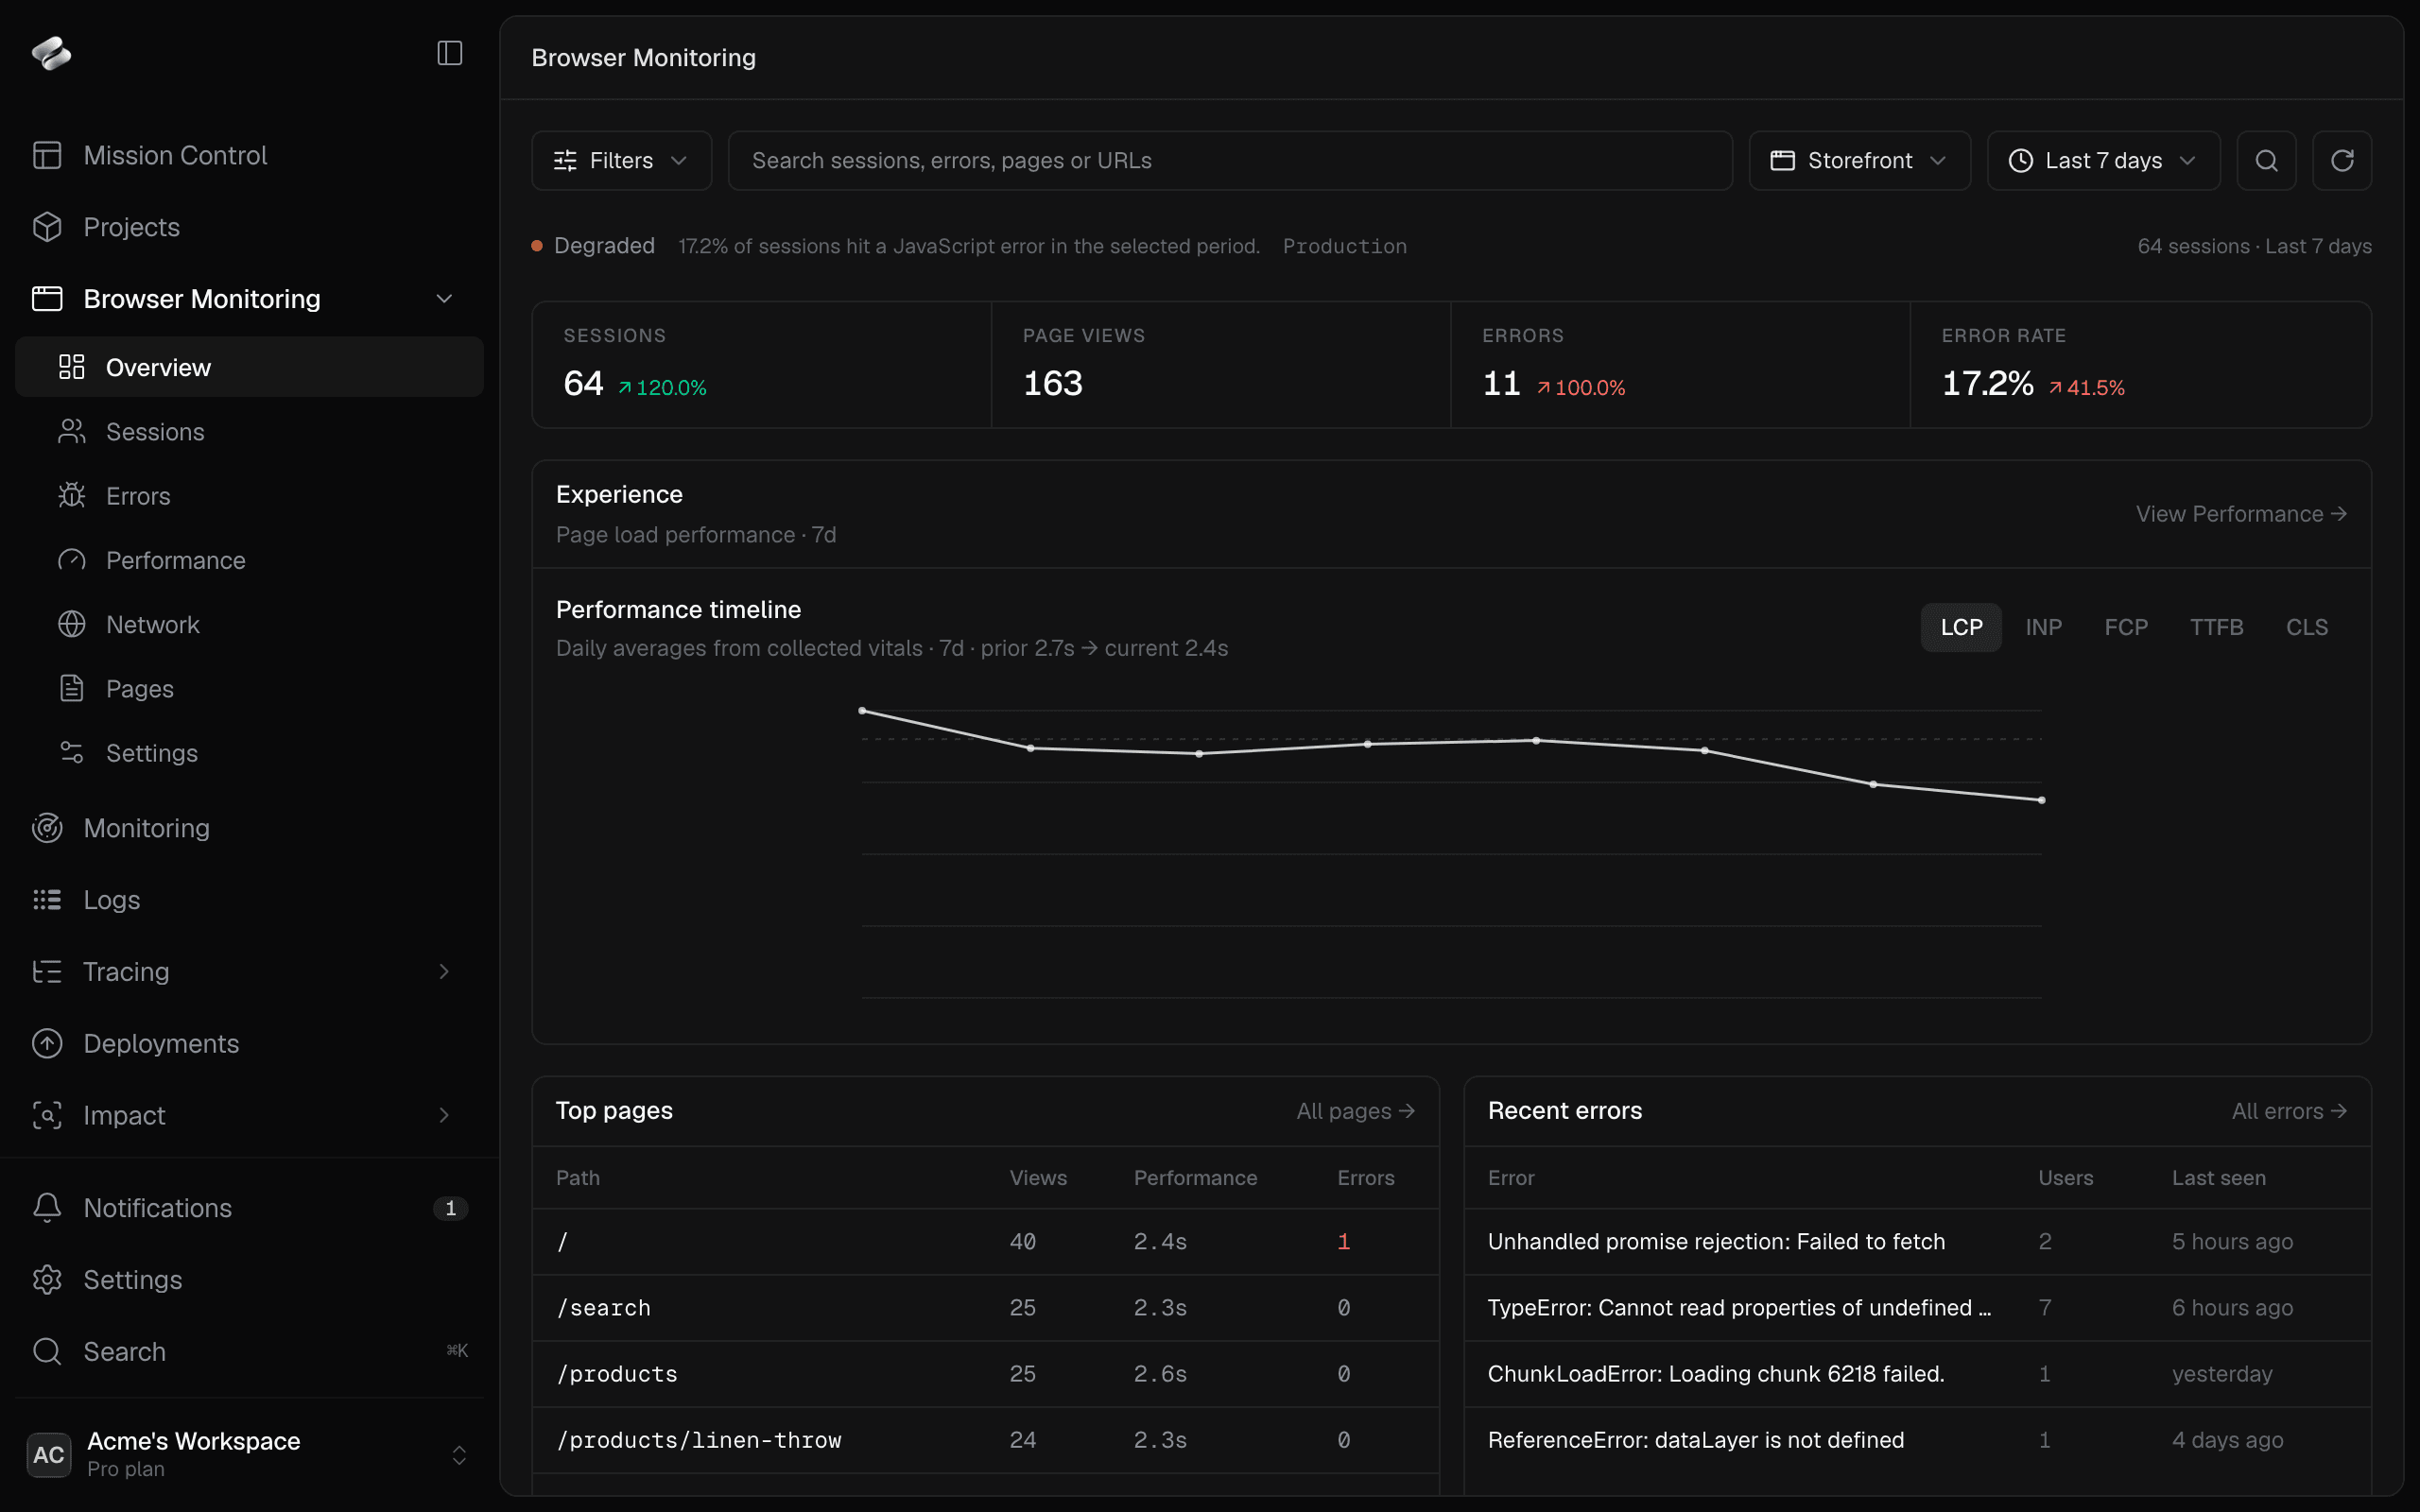Collapse the sidebar with the panel icon

450,53
